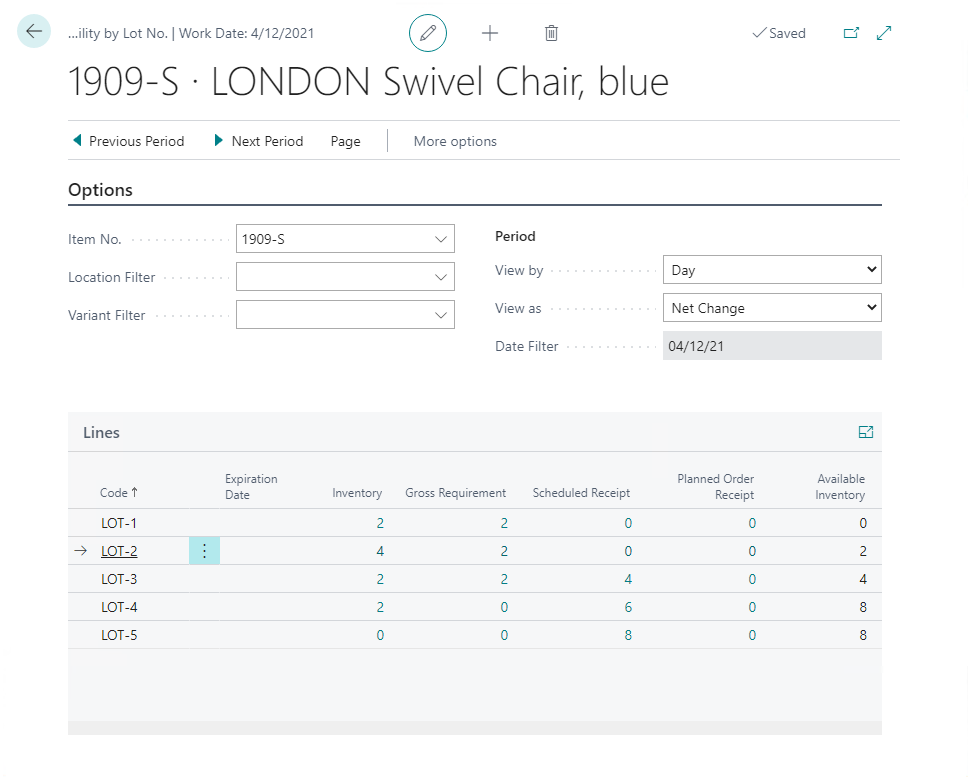The image size is (968, 777).
Task: Sort by the Code column header
Action: pos(119,492)
